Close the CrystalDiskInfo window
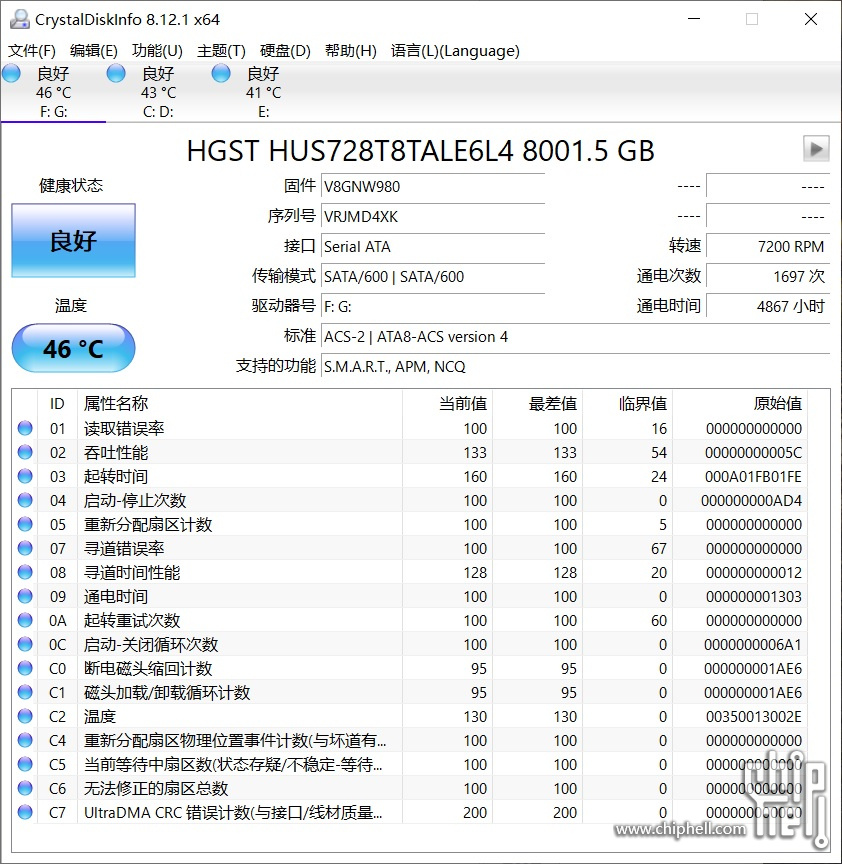Screen dimensions: 842x864 811,19
